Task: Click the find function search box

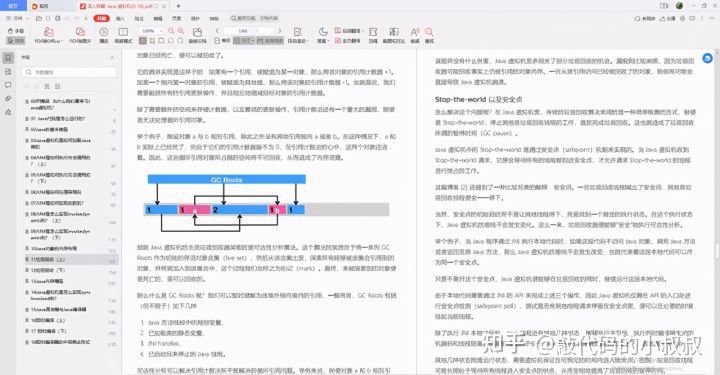Action: [x=255, y=18]
